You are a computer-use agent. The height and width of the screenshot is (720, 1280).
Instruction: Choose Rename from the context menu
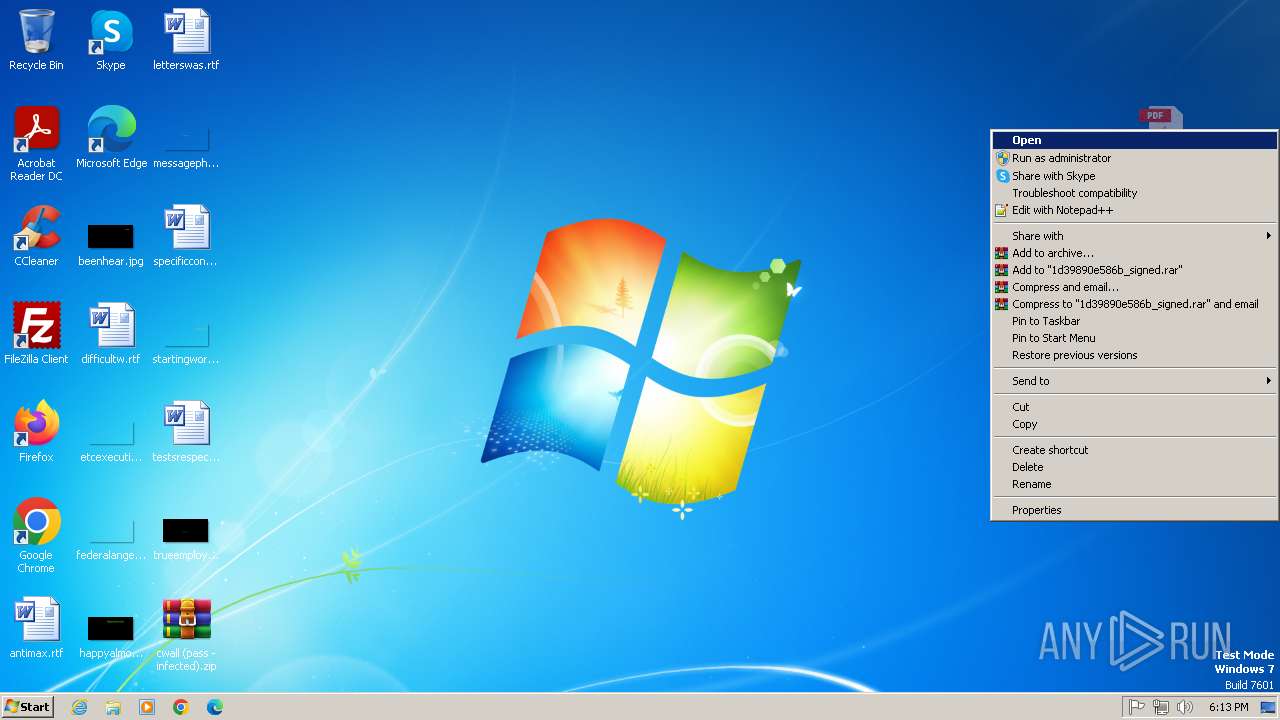point(1134,484)
